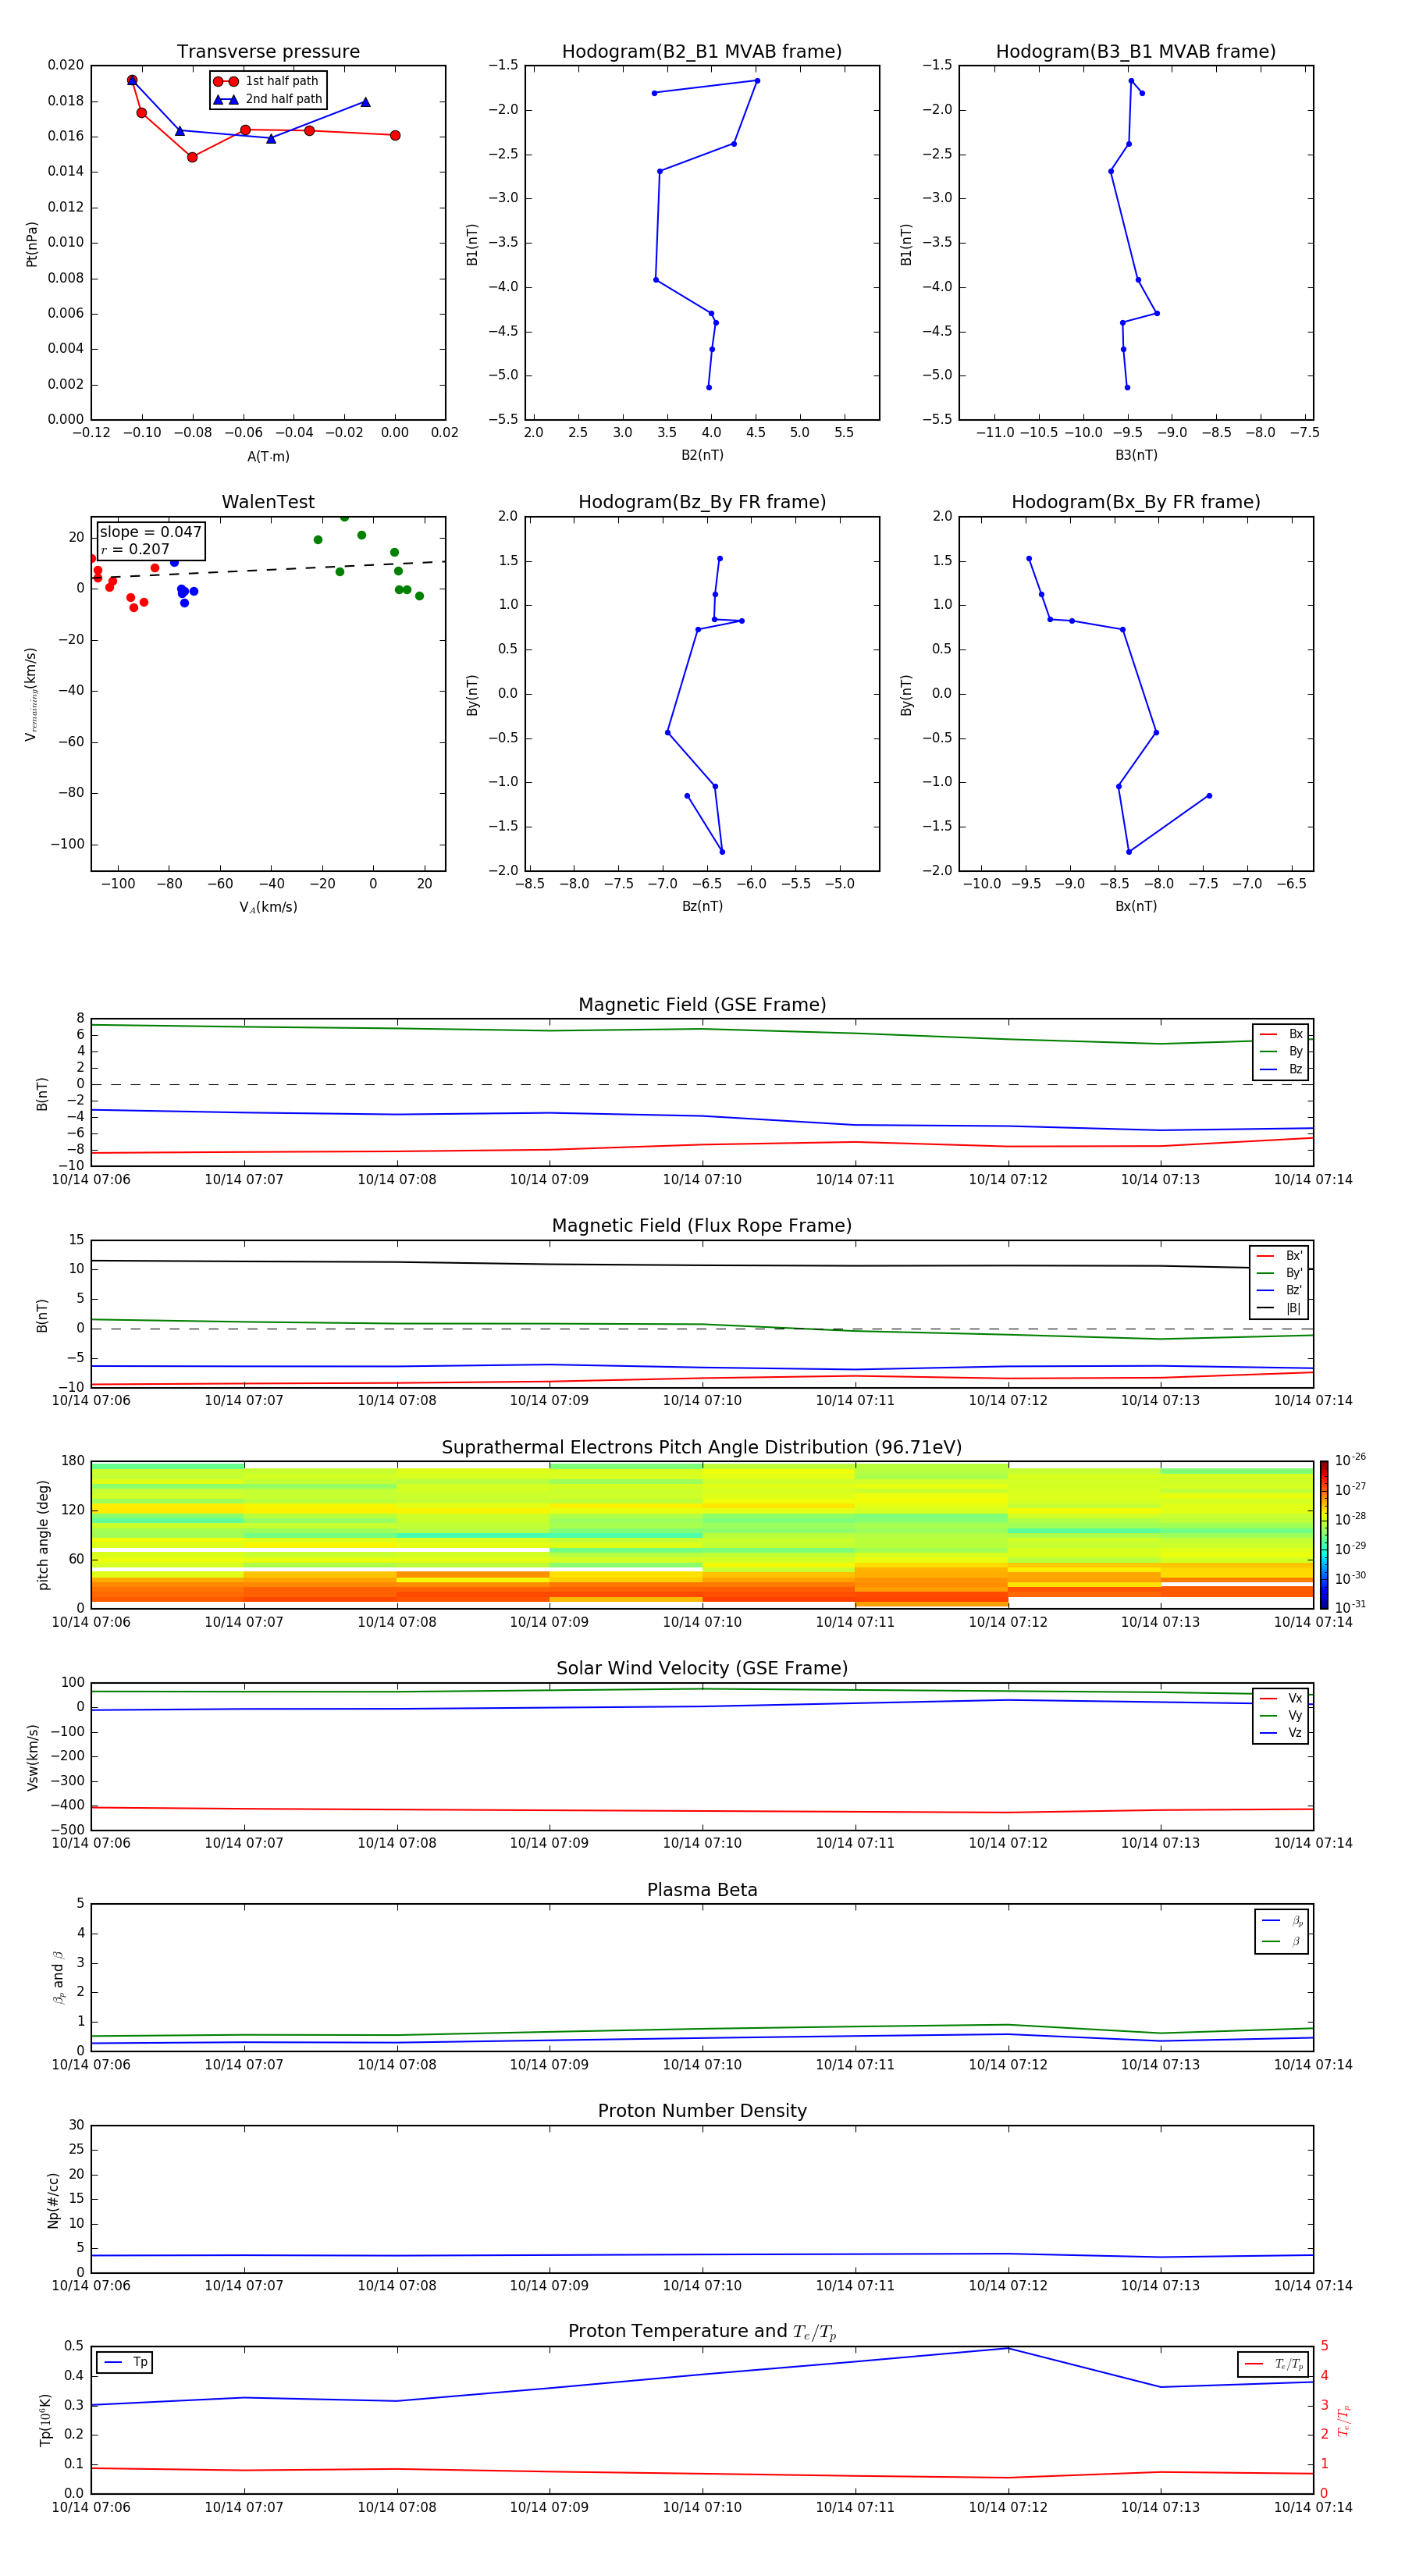
Task: Select the 'WalenTest' plot title
Action: pos(268,502)
